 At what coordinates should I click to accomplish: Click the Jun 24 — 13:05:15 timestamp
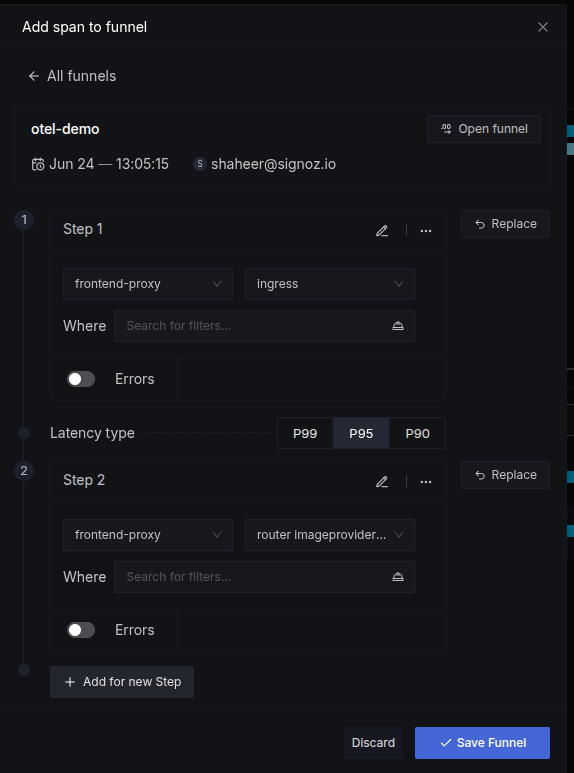(x=109, y=164)
